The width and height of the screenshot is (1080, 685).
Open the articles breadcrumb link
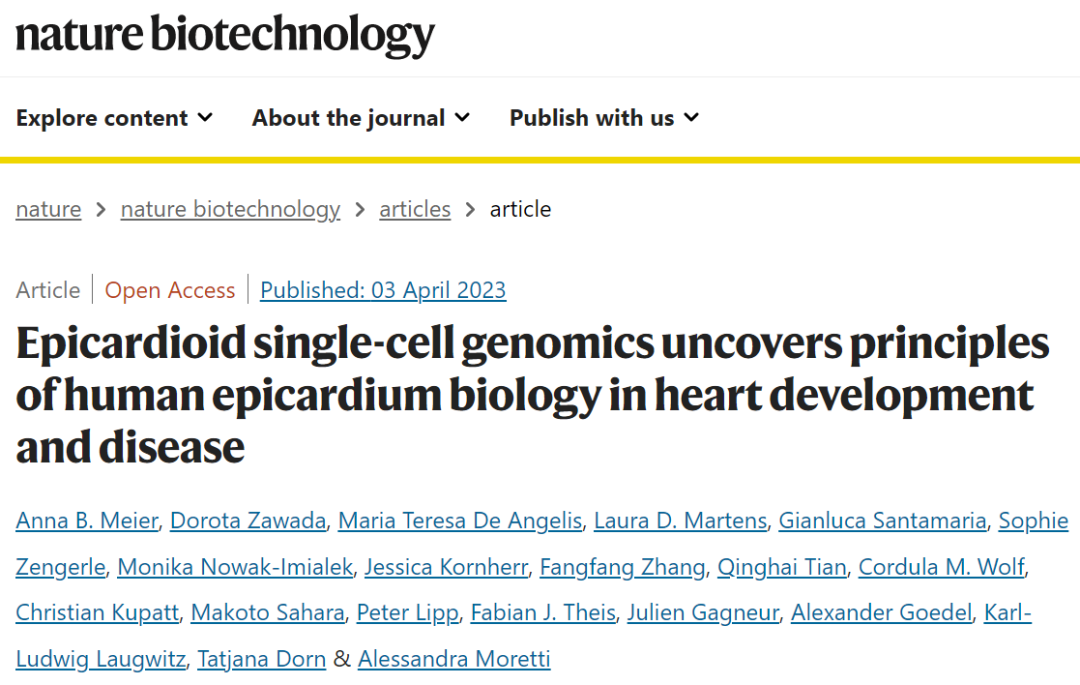(415, 209)
